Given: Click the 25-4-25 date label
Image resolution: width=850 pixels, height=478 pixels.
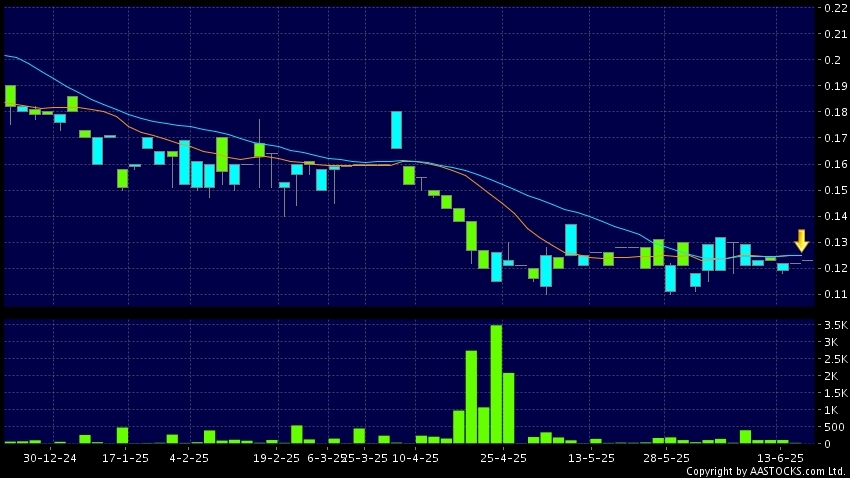Looking at the screenshot, I should [503, 458].
